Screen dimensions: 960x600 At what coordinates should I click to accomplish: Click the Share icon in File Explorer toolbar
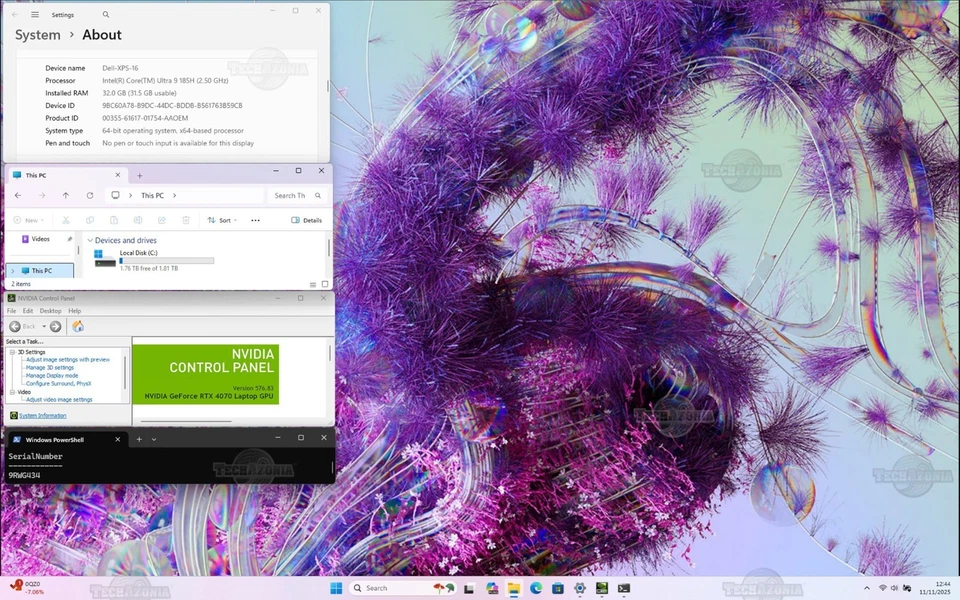(x=162, y=220)
